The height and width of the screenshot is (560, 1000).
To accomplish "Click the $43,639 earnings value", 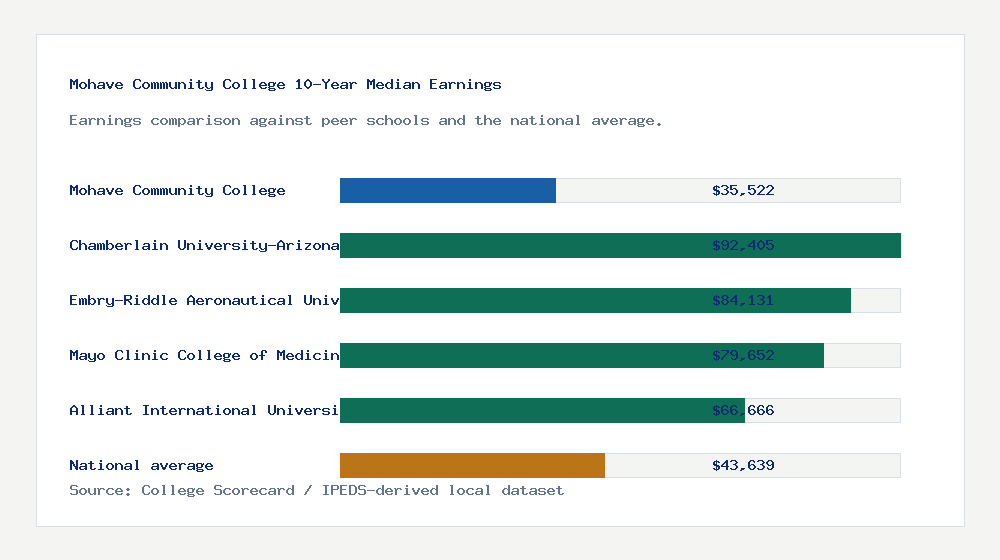I will pyautogui.click(x=743, y=465).
